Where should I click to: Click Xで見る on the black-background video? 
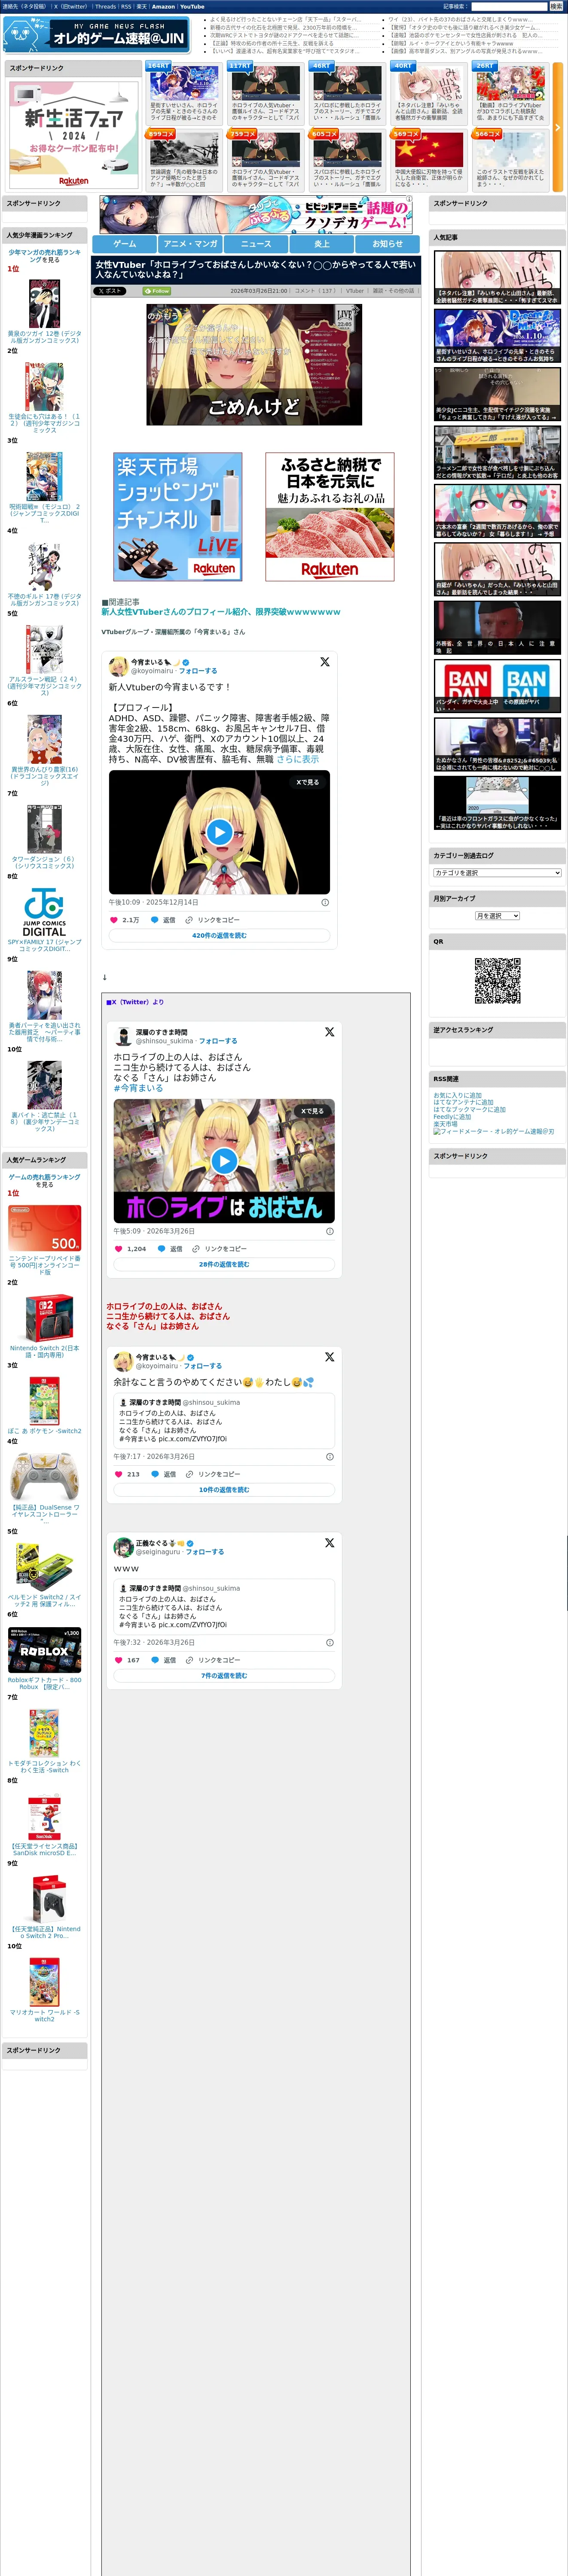pyautogui.click(x=308, y=782)
